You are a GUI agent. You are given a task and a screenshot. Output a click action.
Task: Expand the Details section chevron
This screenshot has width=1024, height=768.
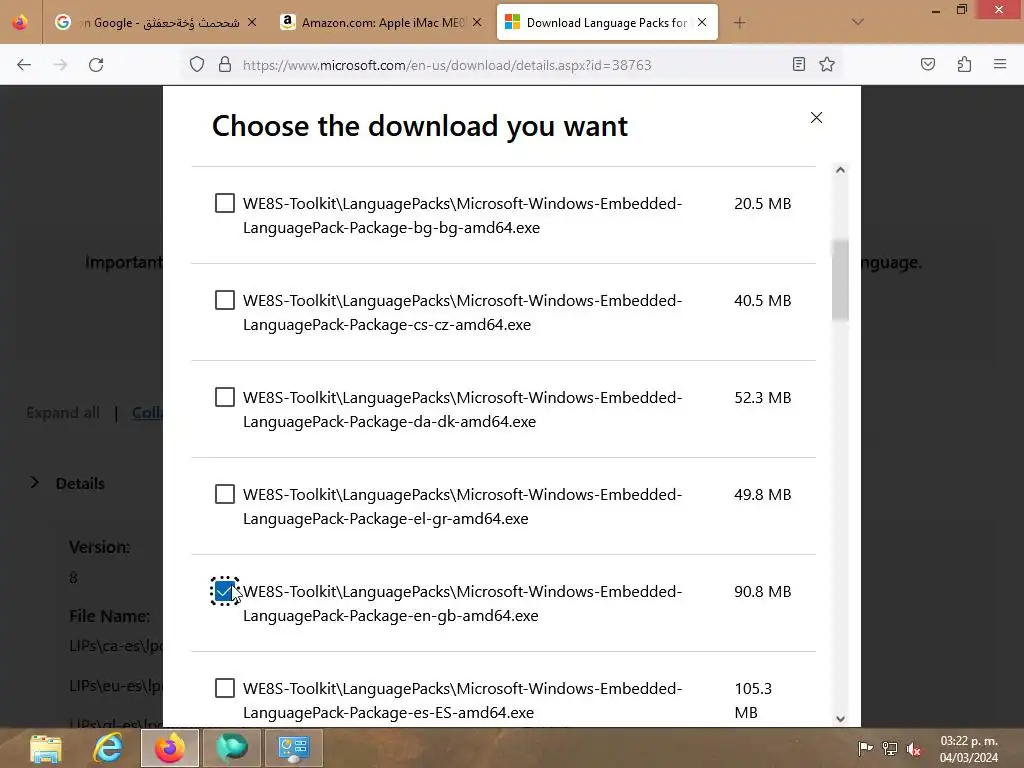(x=35, y=483)
